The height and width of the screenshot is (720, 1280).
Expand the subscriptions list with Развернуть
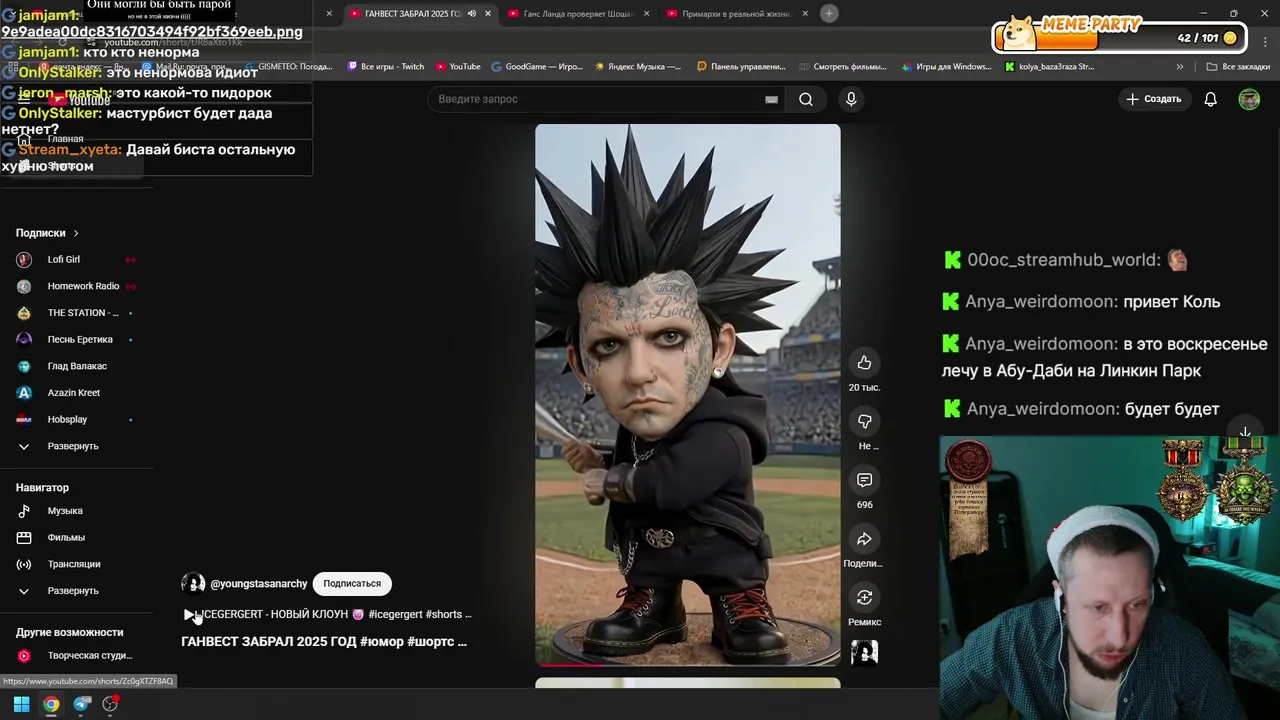(x=75, y=446)
